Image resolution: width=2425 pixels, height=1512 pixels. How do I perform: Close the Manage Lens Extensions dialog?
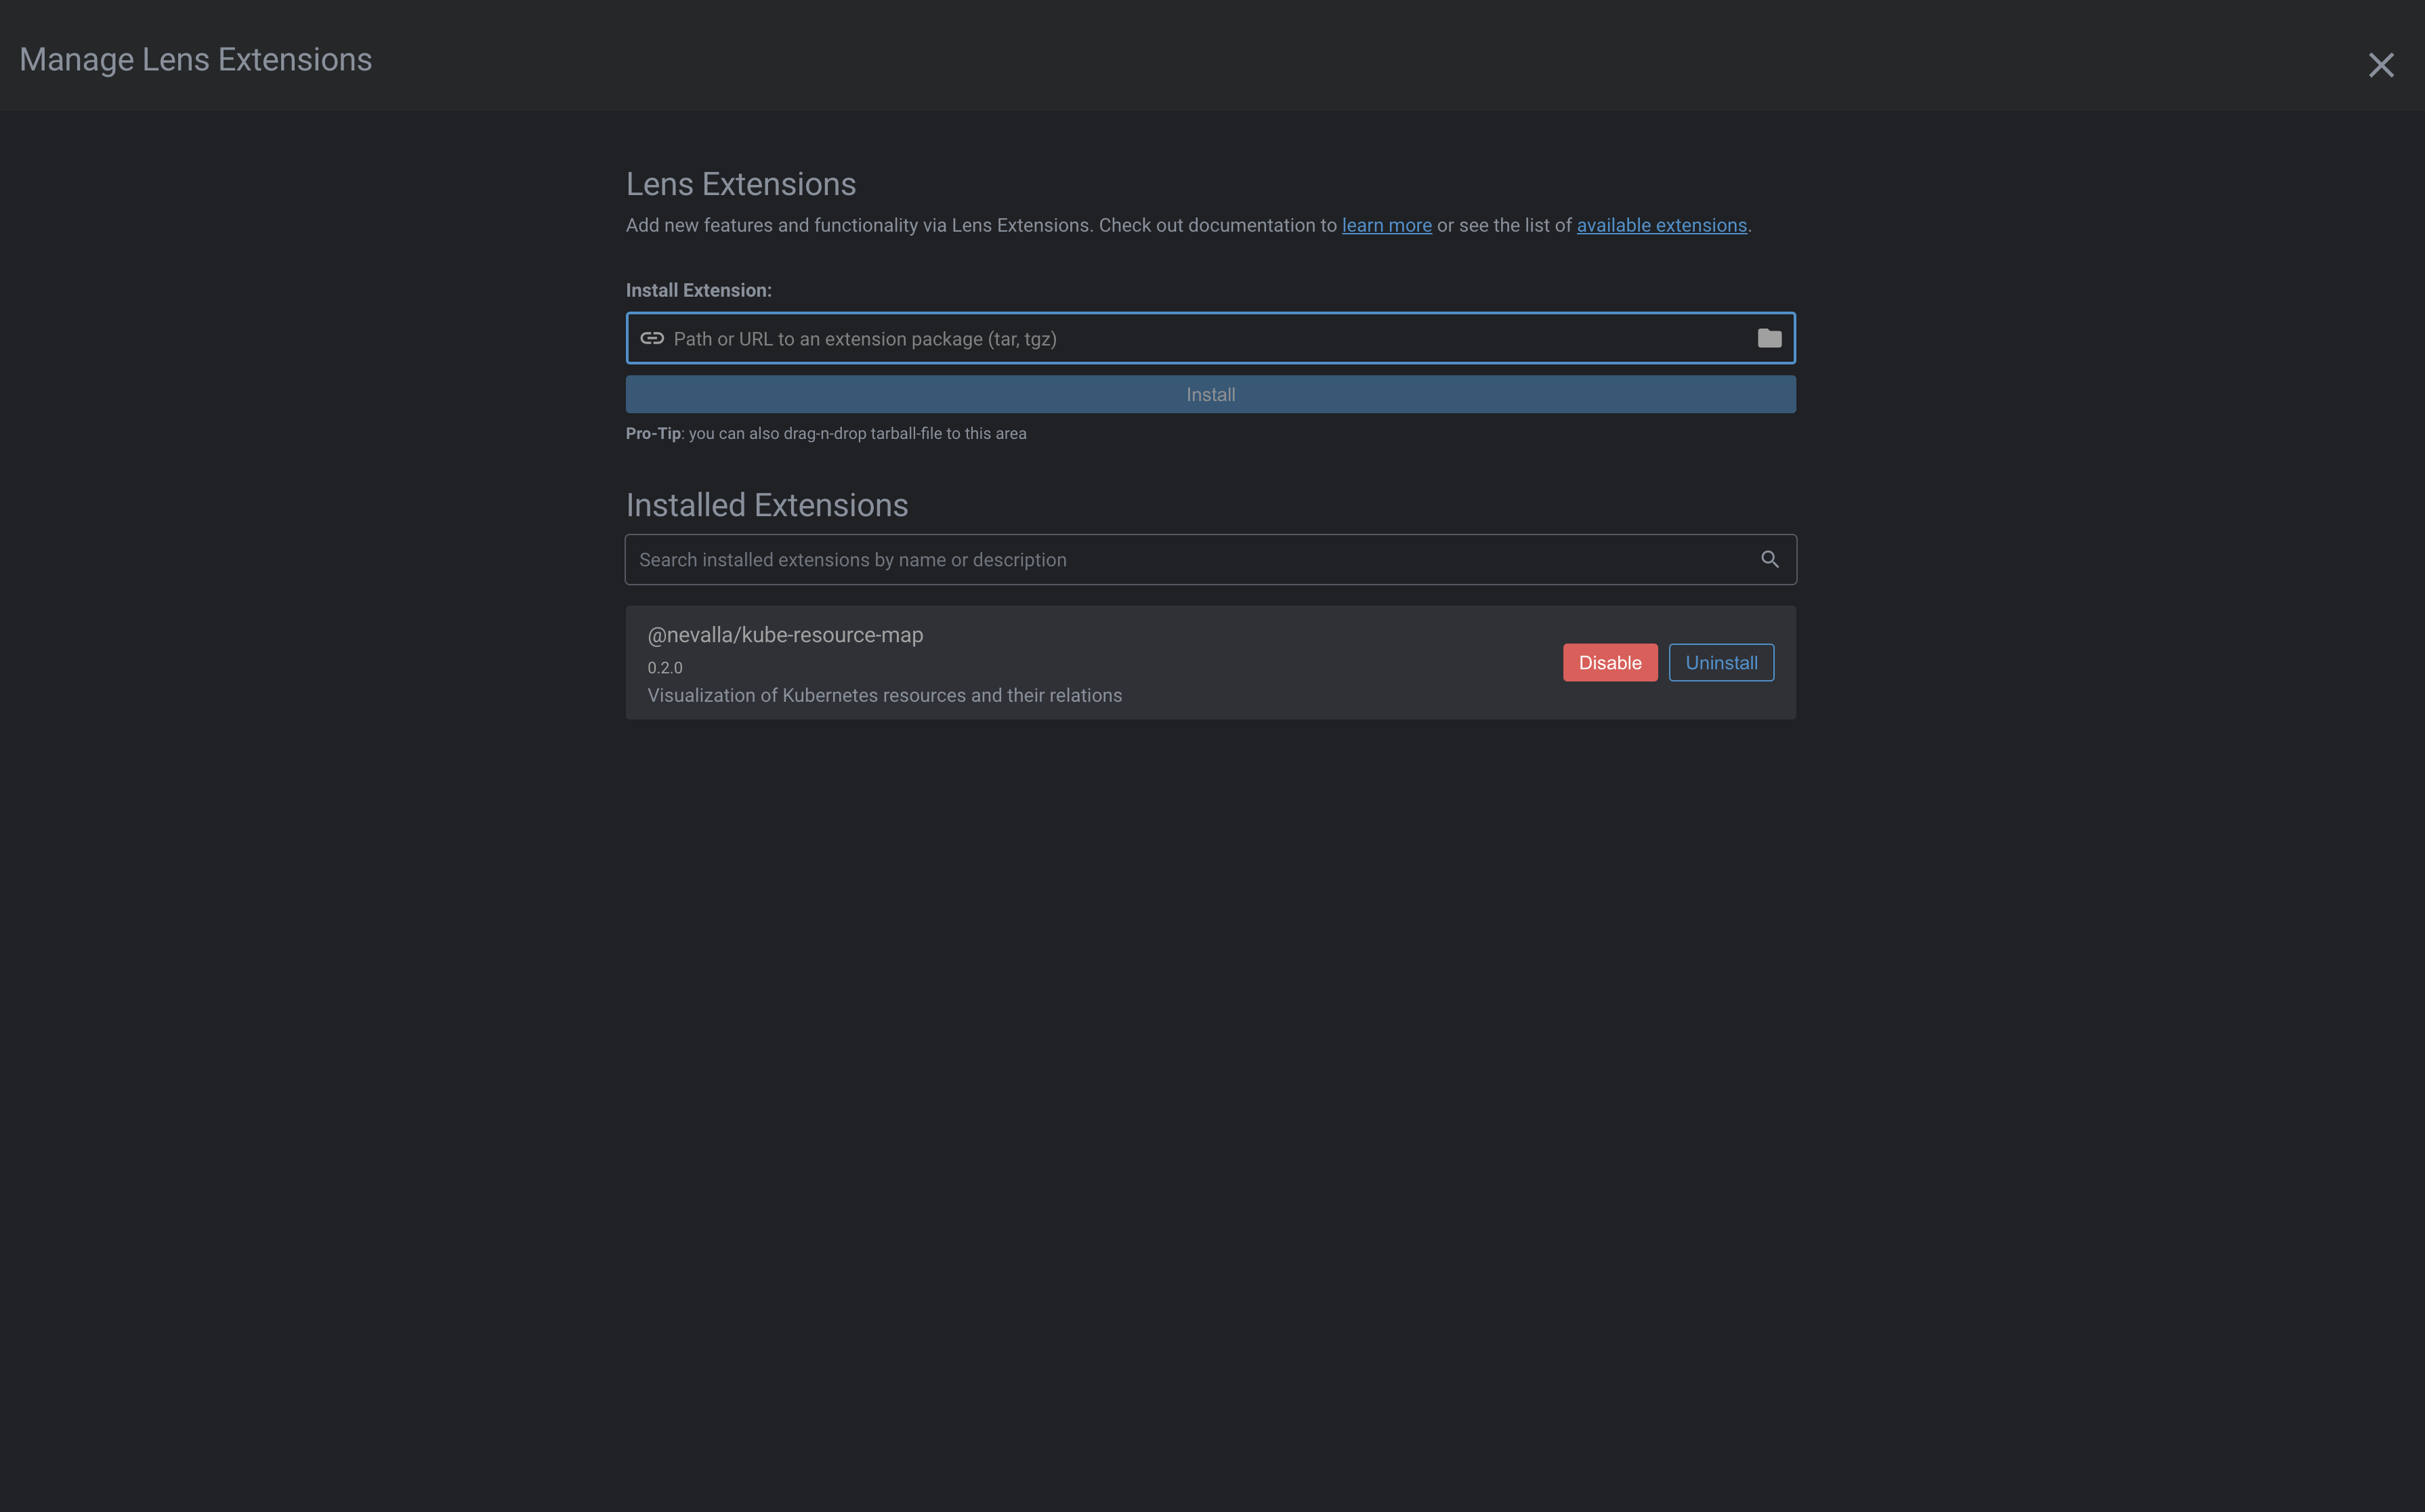pyautogui.click(x=2380, y=65)
